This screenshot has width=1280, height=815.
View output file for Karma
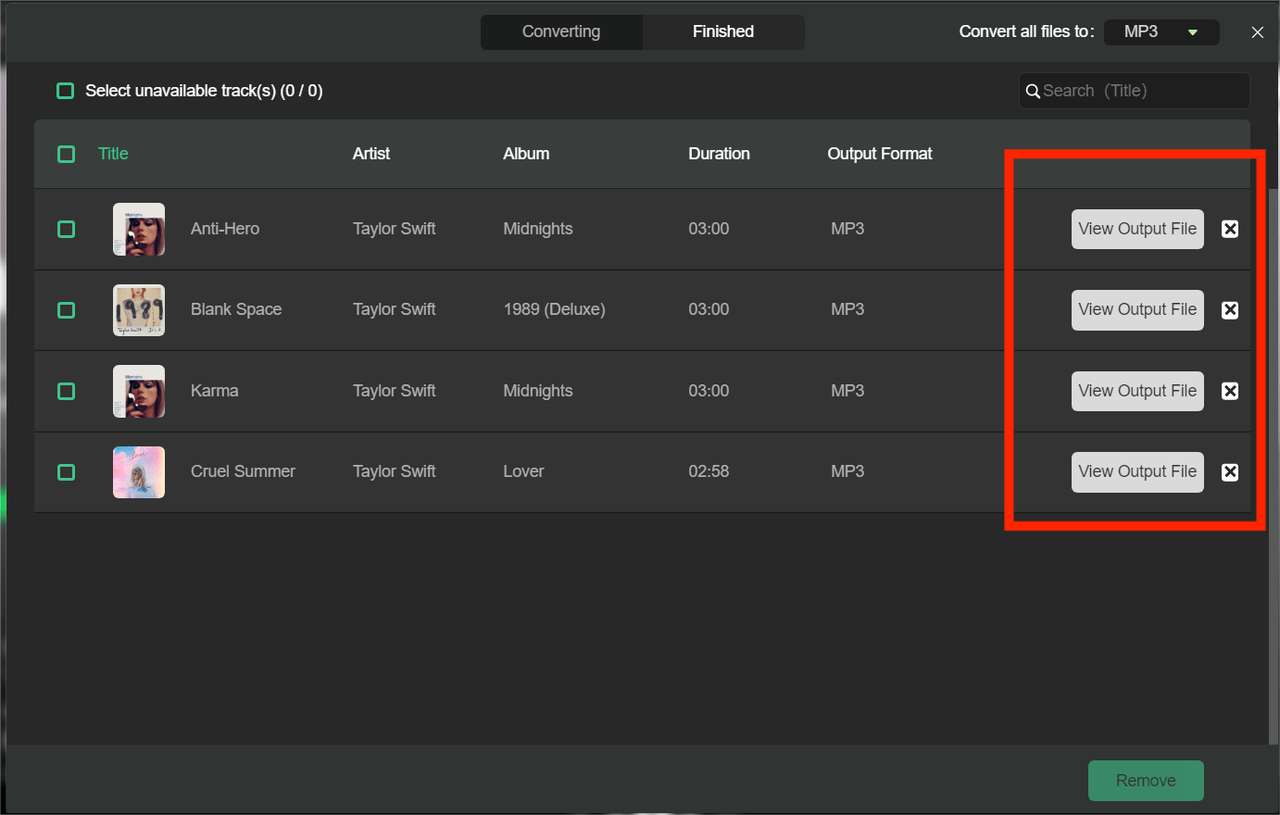pos(1138,391)
